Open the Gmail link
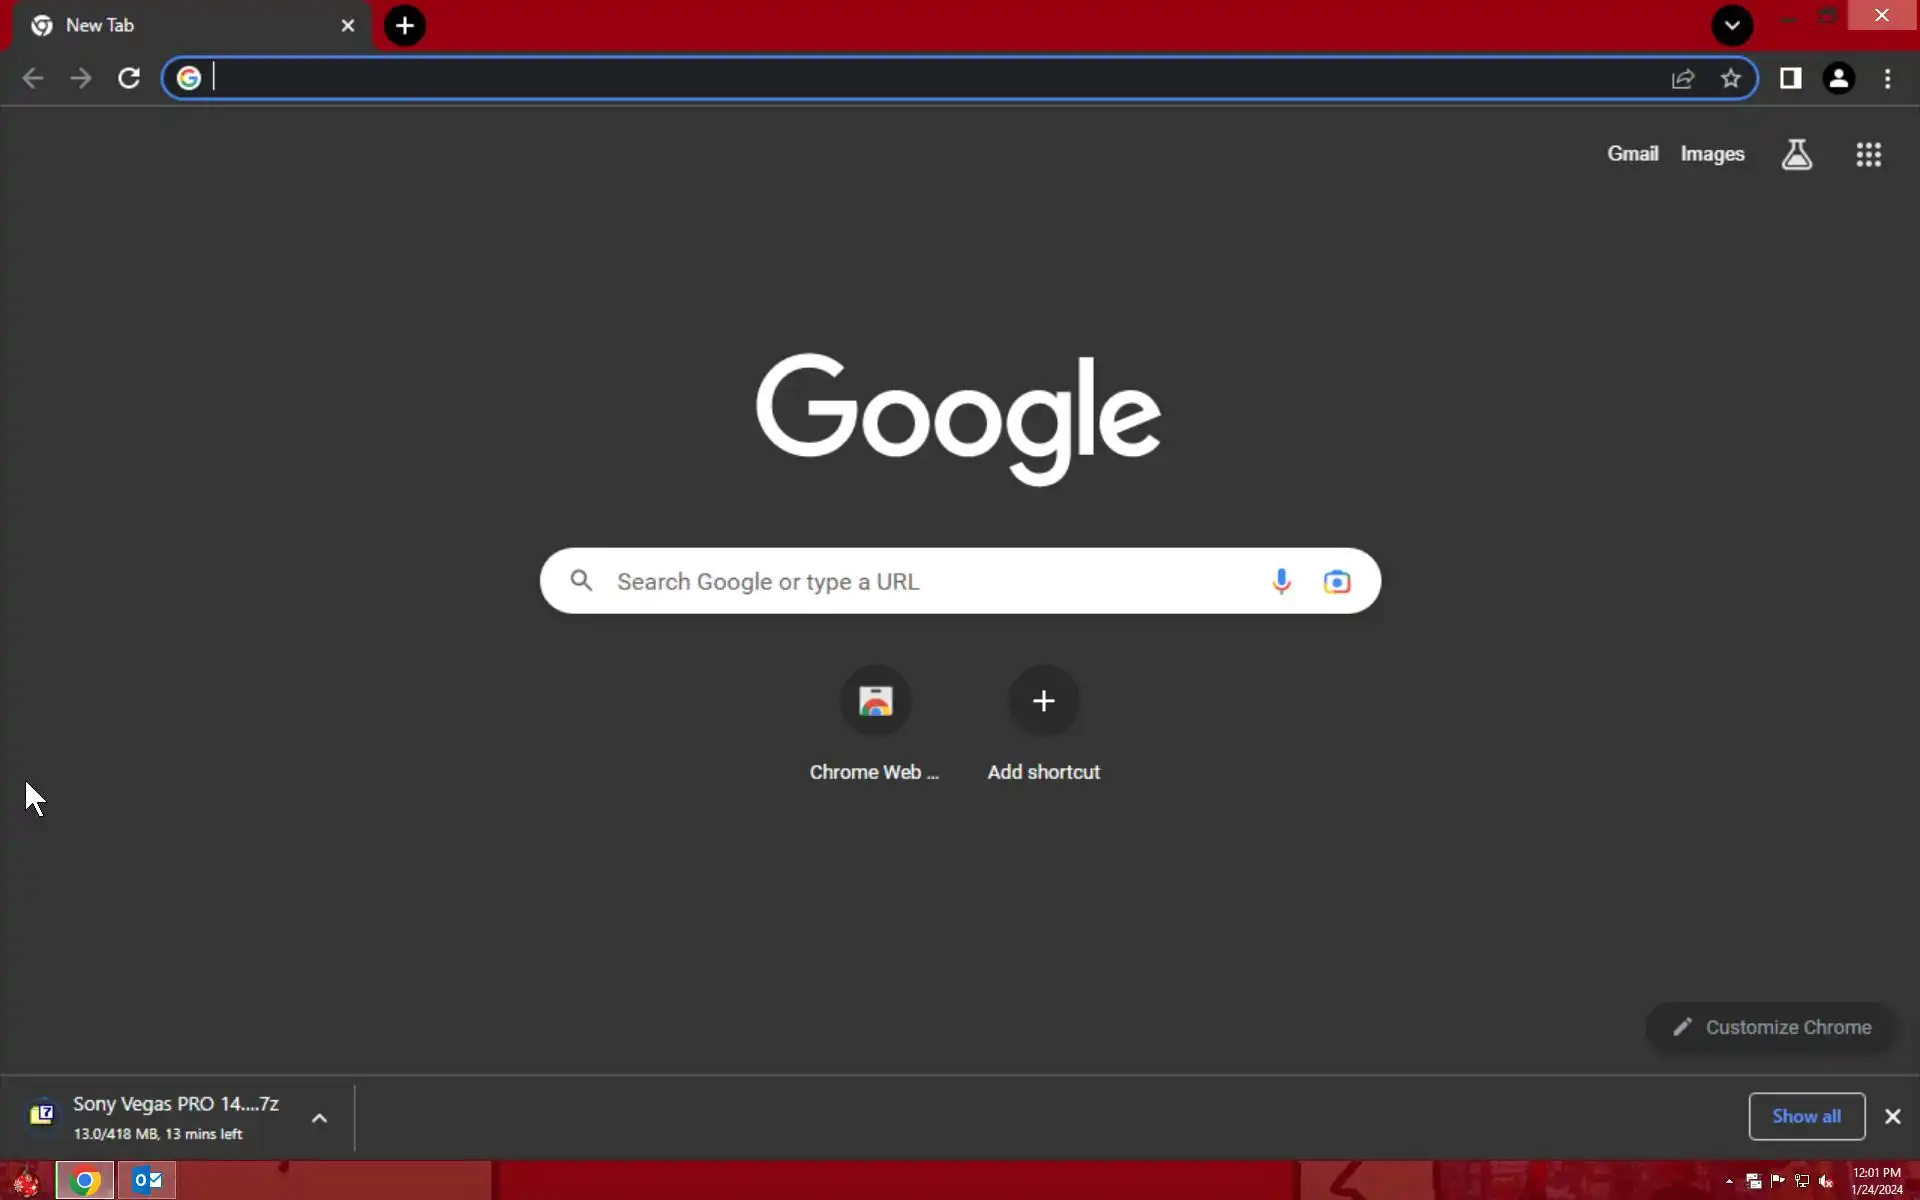Screen dimensions: 1920x1200 (1632, 154)
